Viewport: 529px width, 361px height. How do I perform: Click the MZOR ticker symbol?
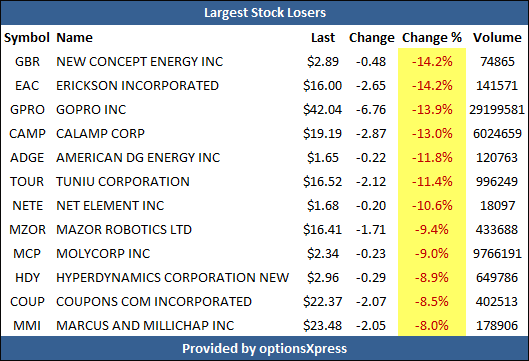pos(27,229)
